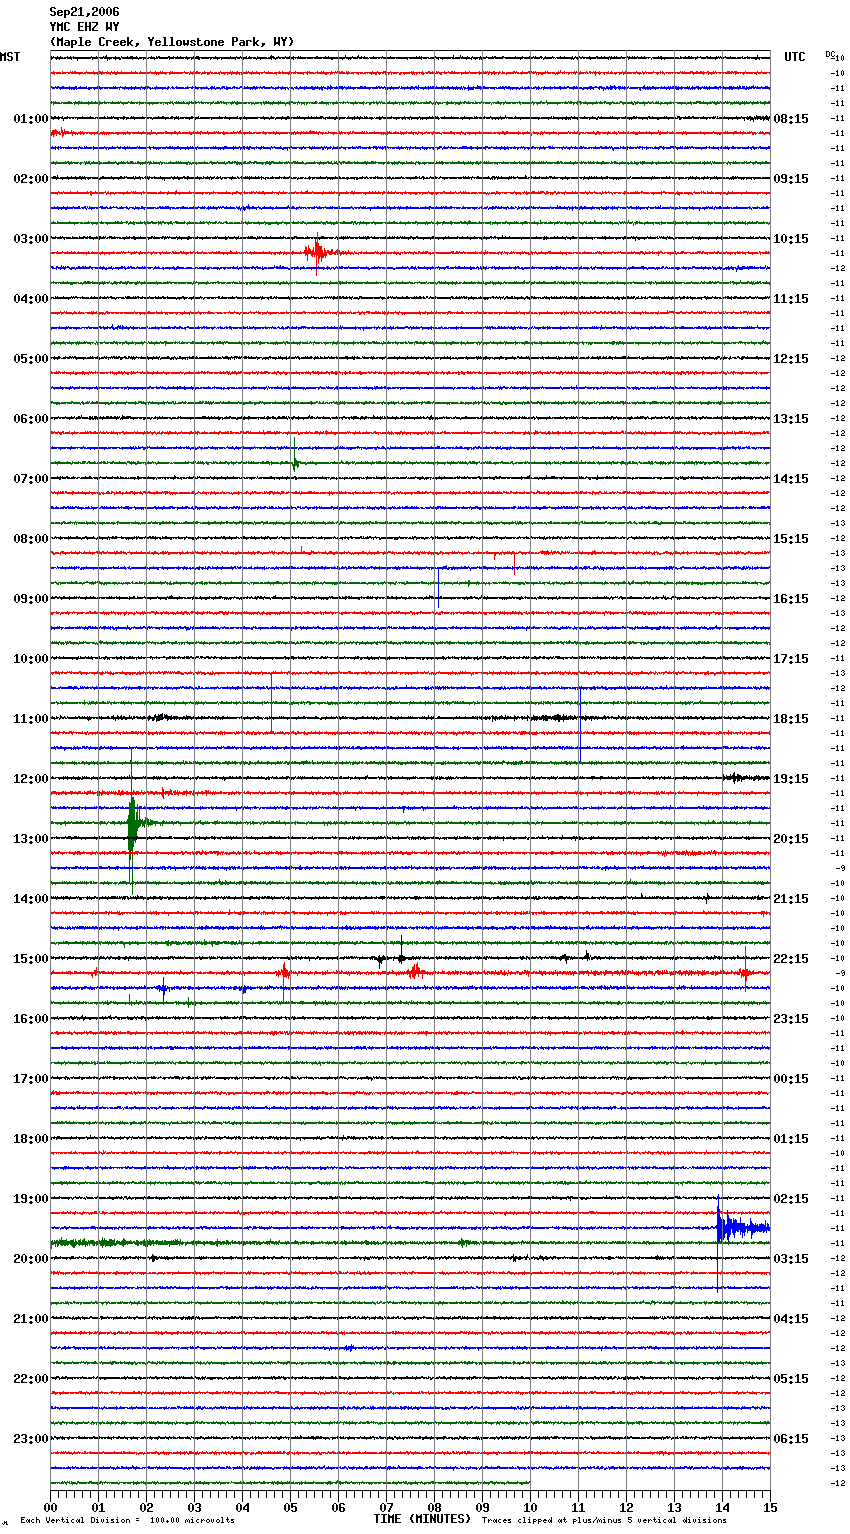Click minute tick label 05 on bottom axis

click(x=290, y=1507)
